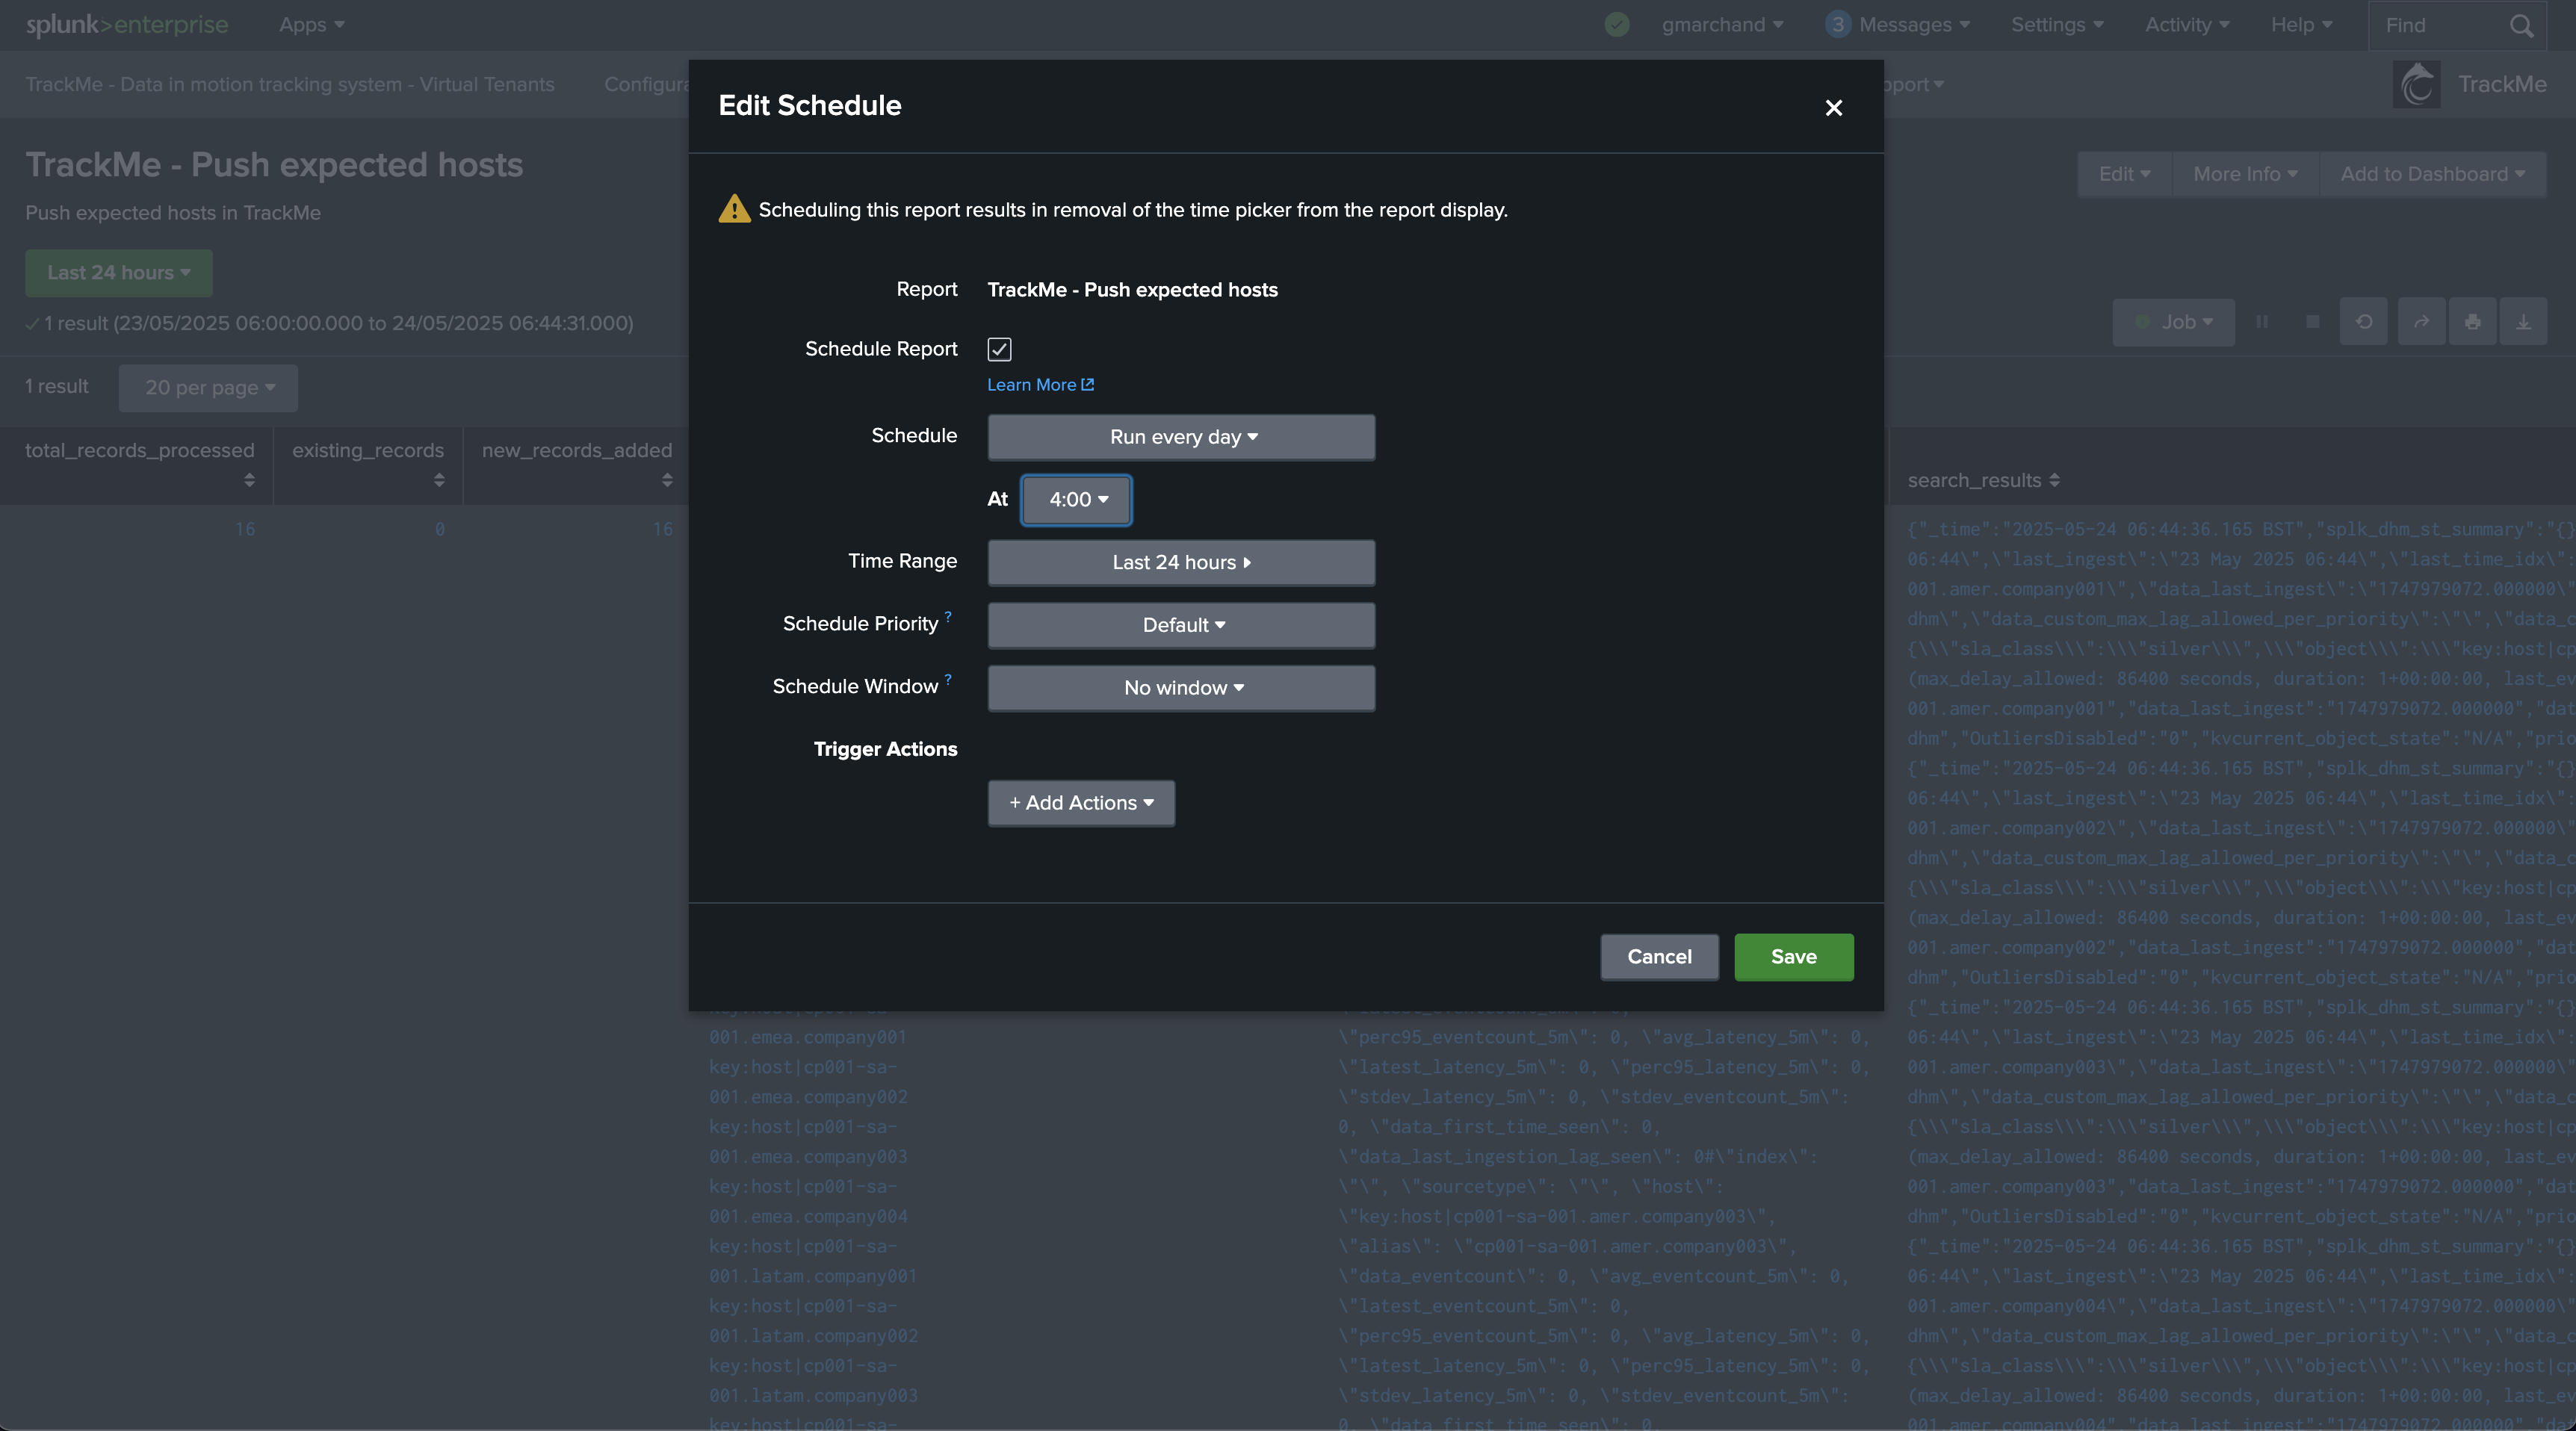Click the Save button
This screenshot has width=2576, height=1431.
[x=1793, y=957]
